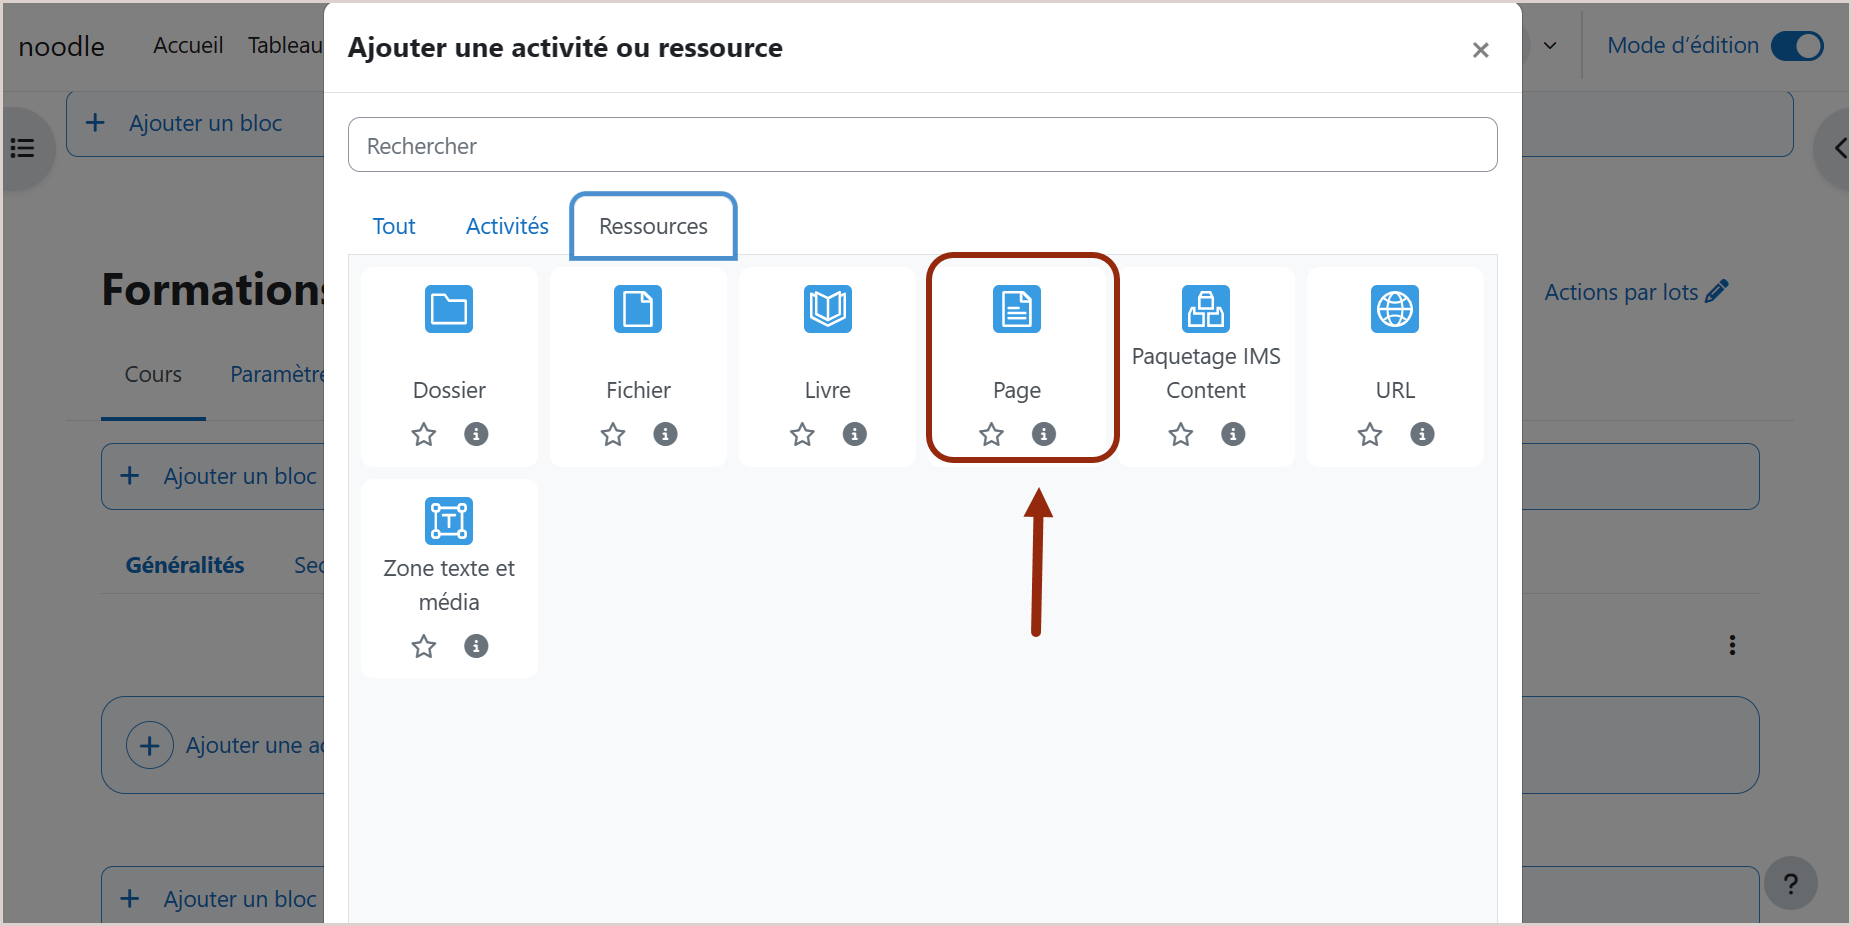Image resolution: width=1852 pixels, height=926 pixels.
Task: Star Dossier as a favorite
Action: tap(424, 434)
